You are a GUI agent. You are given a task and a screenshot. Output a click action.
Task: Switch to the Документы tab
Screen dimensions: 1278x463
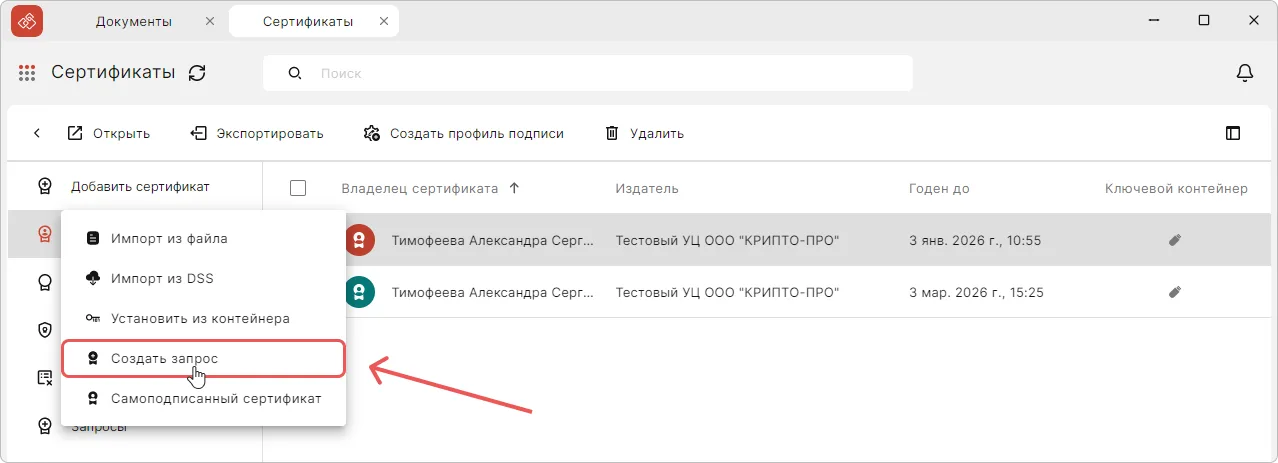[133, 21]
